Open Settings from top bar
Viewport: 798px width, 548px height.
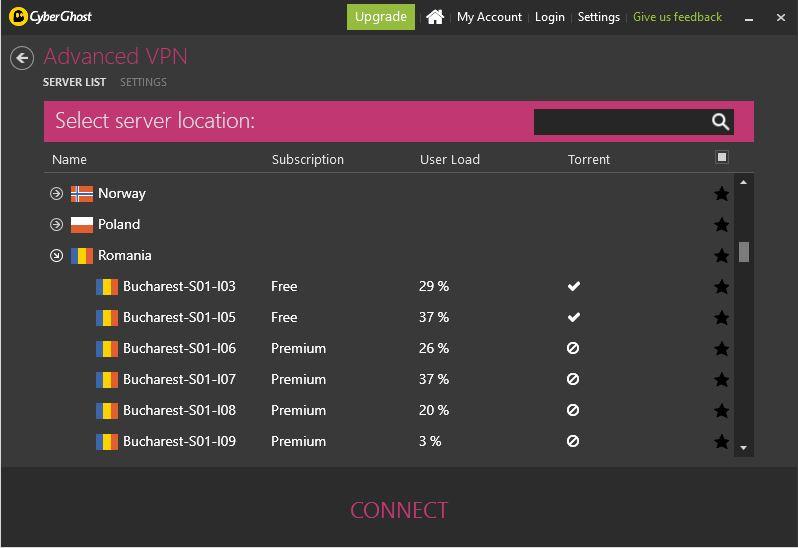(x=598, y=17)
